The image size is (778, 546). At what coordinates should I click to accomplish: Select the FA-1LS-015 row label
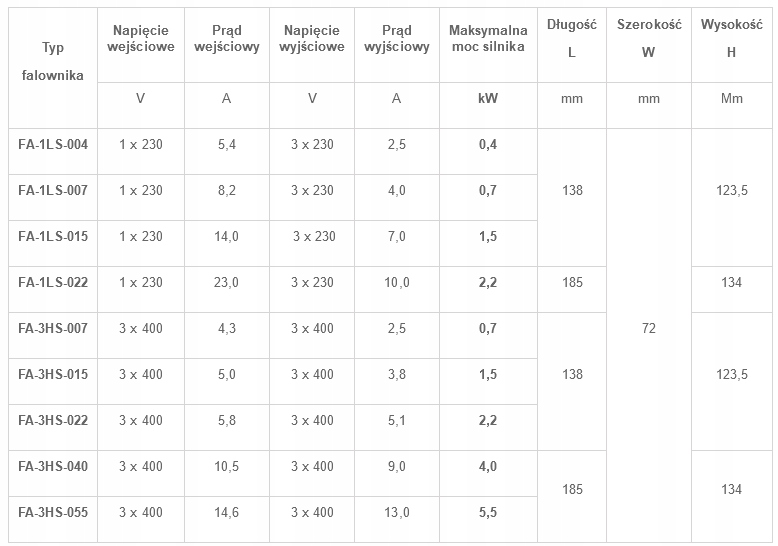tap(53, 236)
